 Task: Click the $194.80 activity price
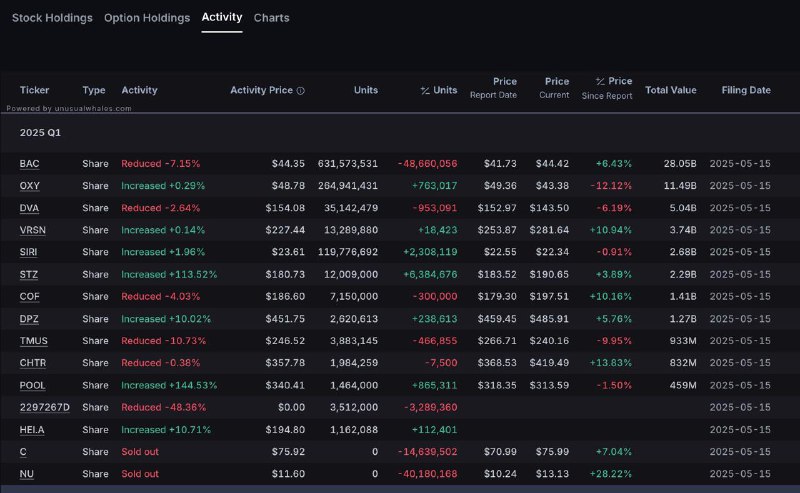pyautogui.click(x=285, y=430)
